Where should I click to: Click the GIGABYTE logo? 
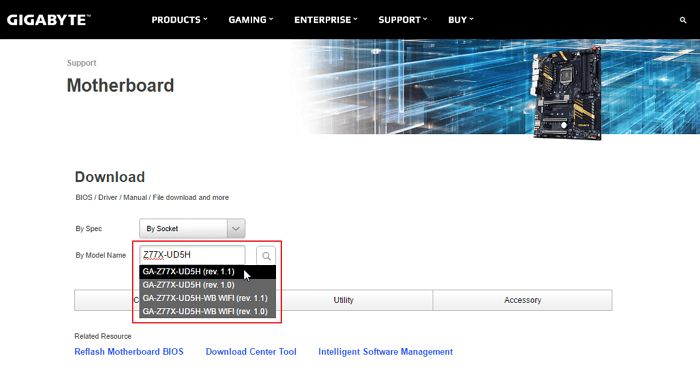[49, 20]
